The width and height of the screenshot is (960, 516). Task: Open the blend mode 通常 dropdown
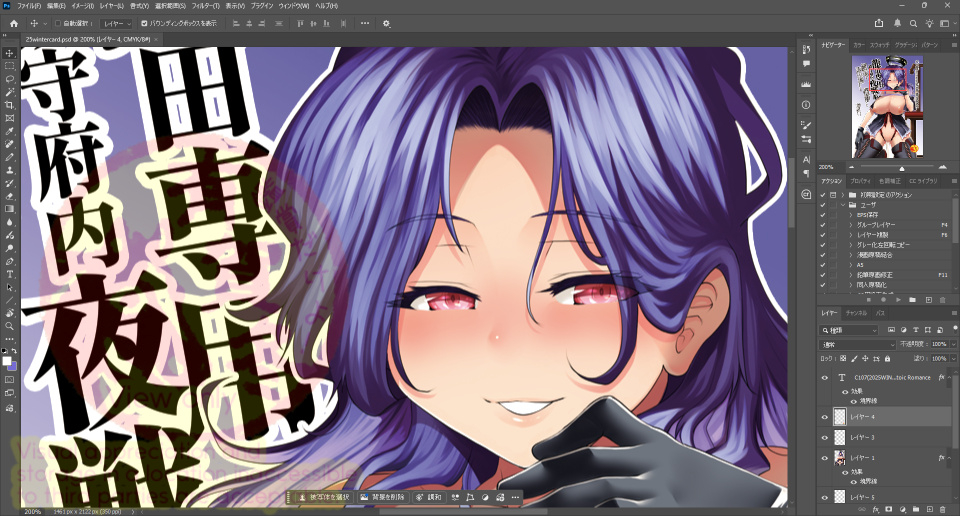[857, 343]
